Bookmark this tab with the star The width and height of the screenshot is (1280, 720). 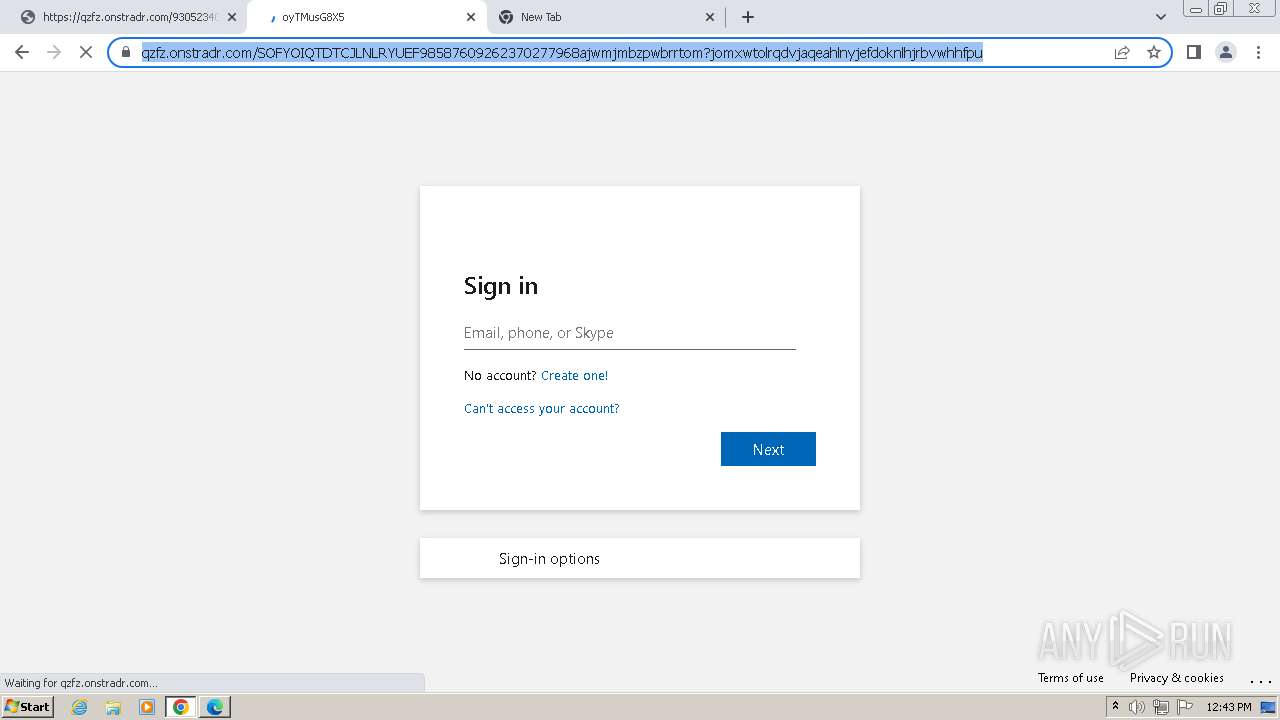(1154, 52)
